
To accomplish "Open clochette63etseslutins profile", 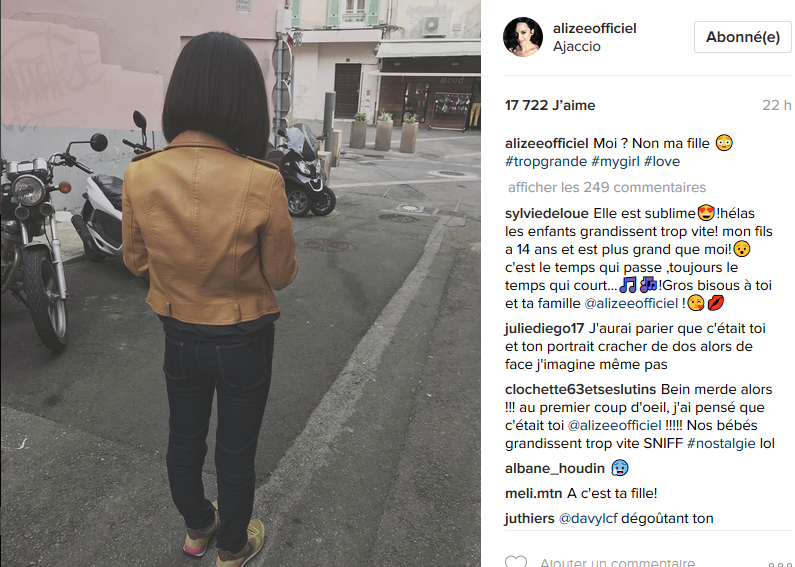I will click(x=581, y=389).
